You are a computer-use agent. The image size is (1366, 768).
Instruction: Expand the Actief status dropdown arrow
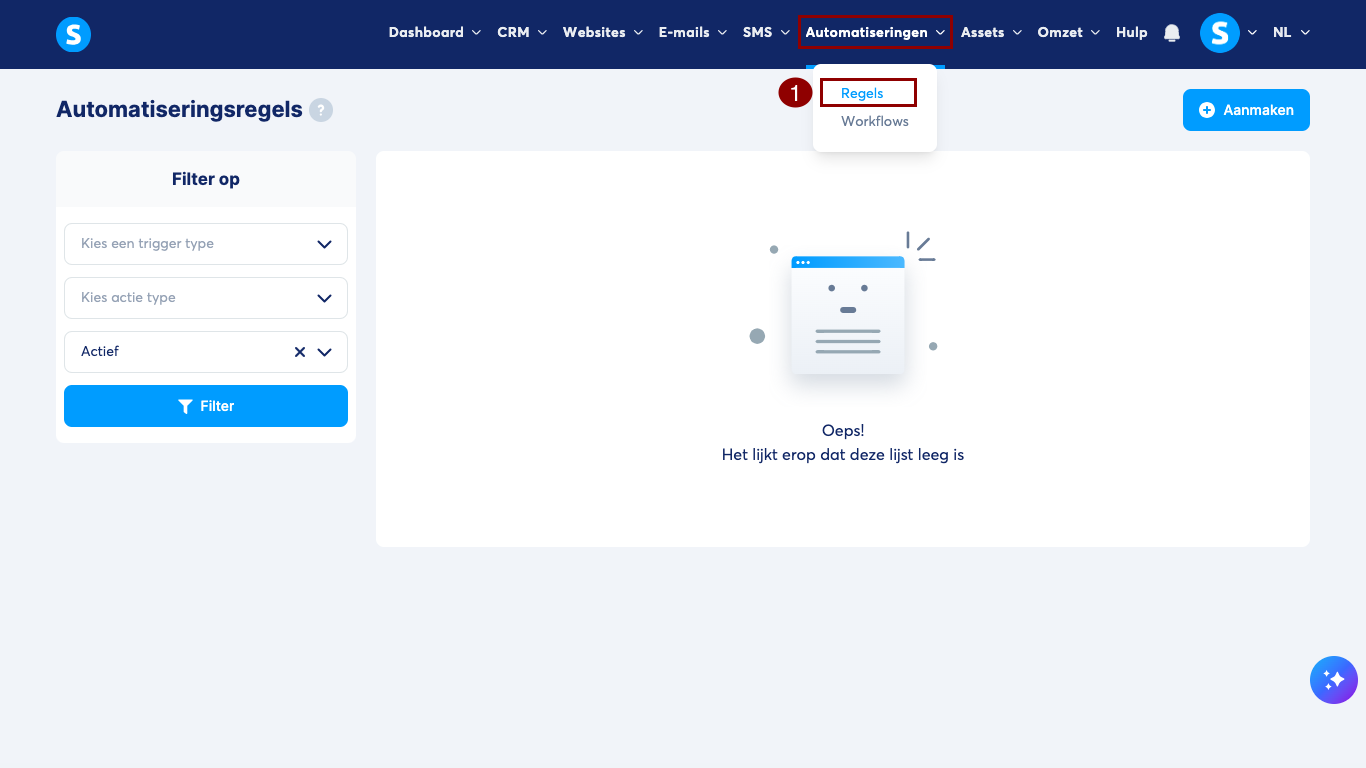pyautogui.click(x=324, y=352)
